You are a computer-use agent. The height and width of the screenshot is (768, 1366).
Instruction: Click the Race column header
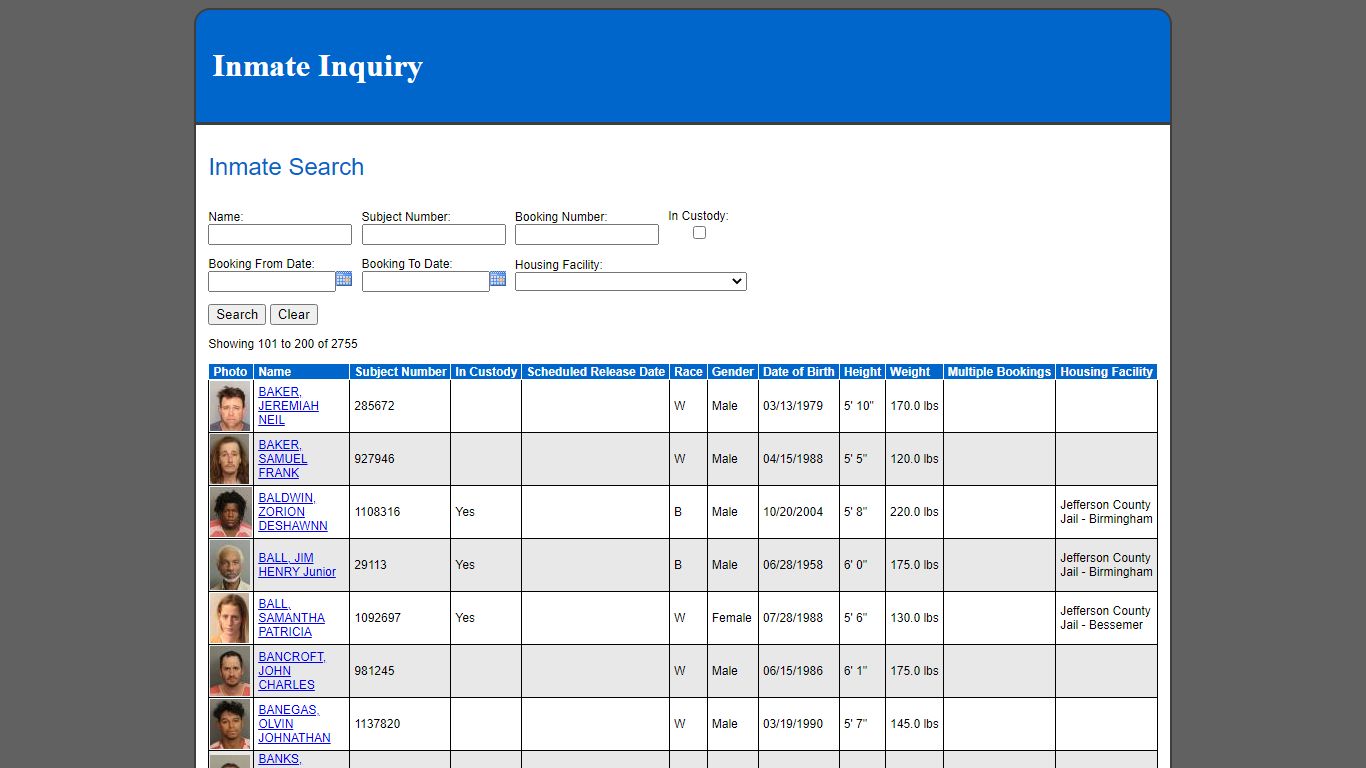(x=688, y=372)
